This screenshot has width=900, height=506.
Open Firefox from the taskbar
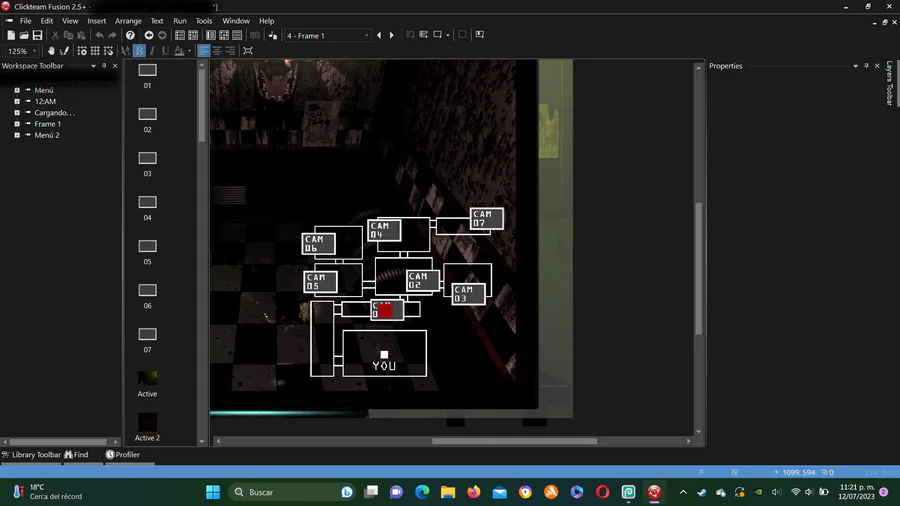(474, 492)
